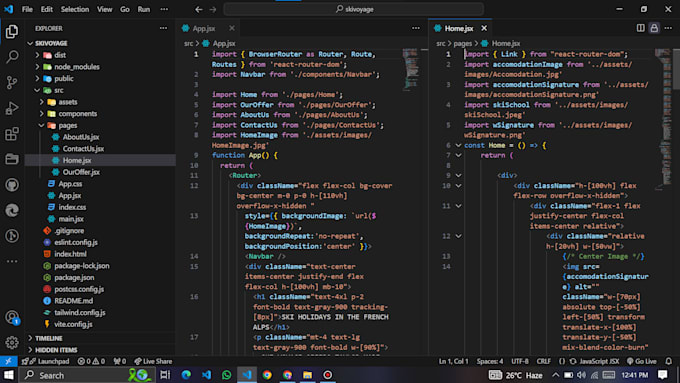Open OurOffer.jsx from the explorer
The width and height of the screenshot is (680, 383).
[x=101, y=172]
